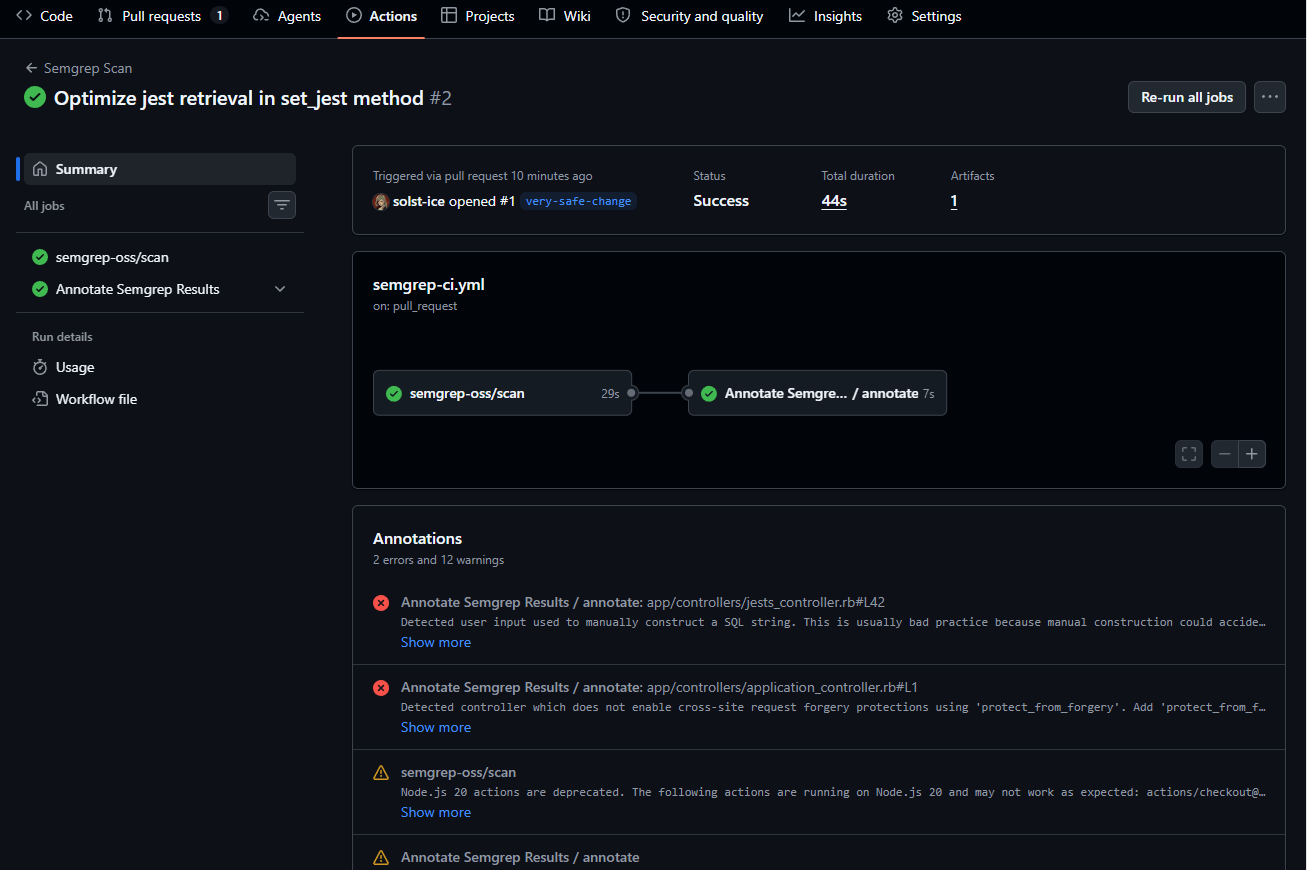Click the warning icon on semgrep-oss/scan annotation
Viewport: 1307px width, 871px height.
click(381, 773)
